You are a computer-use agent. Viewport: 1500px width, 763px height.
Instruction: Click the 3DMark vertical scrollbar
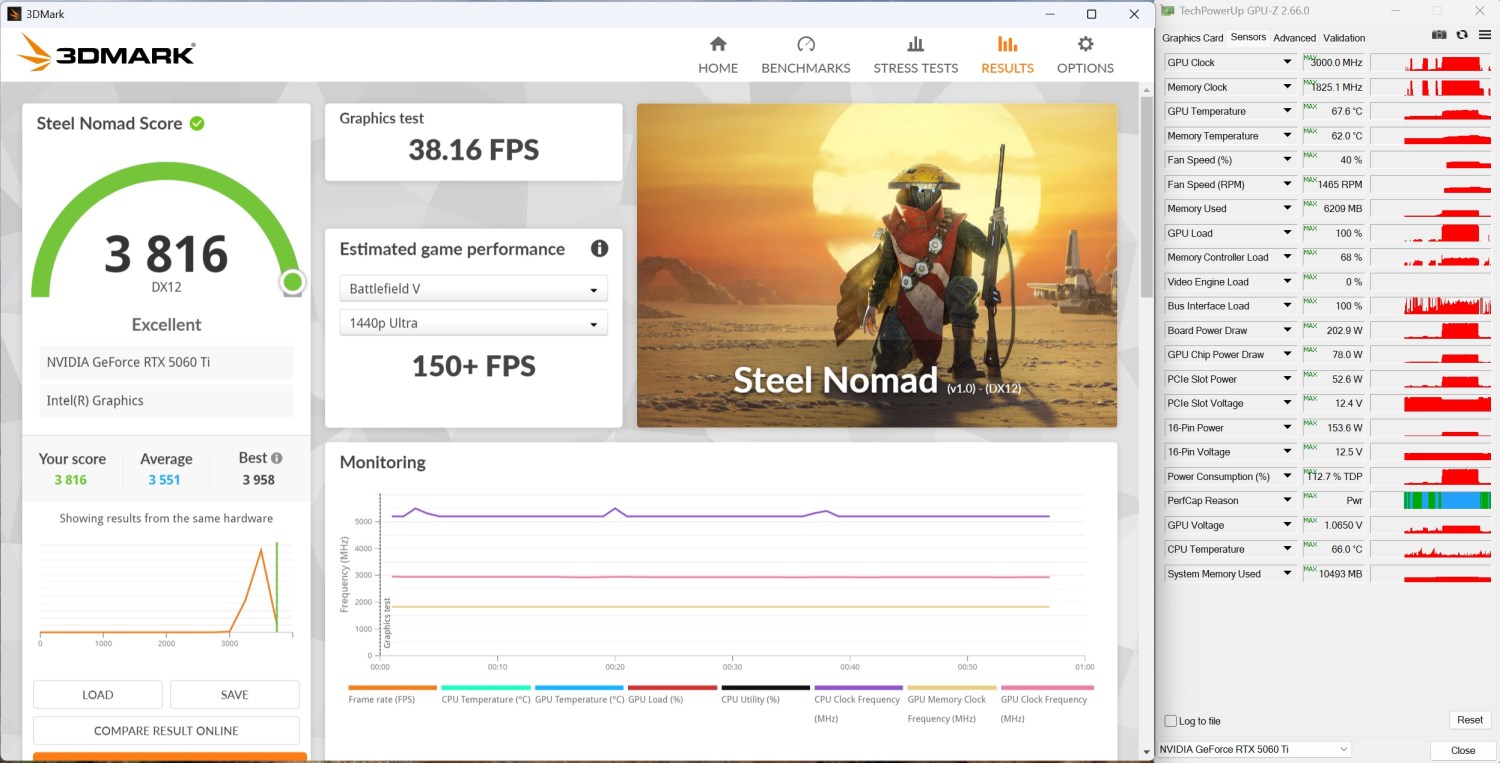pos(1146,195)
